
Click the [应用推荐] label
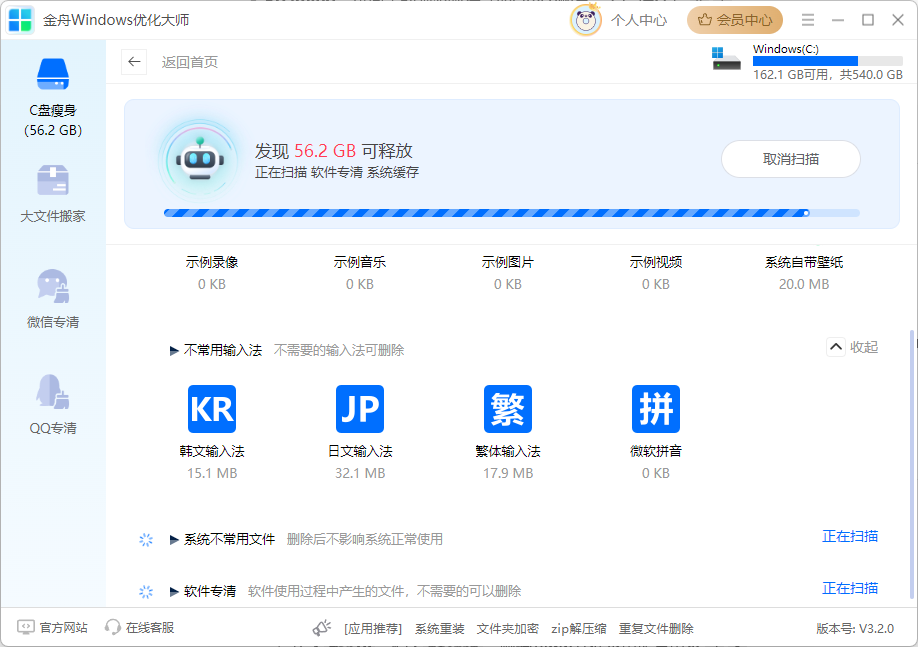pyautogui.click(x=373, y=629)
